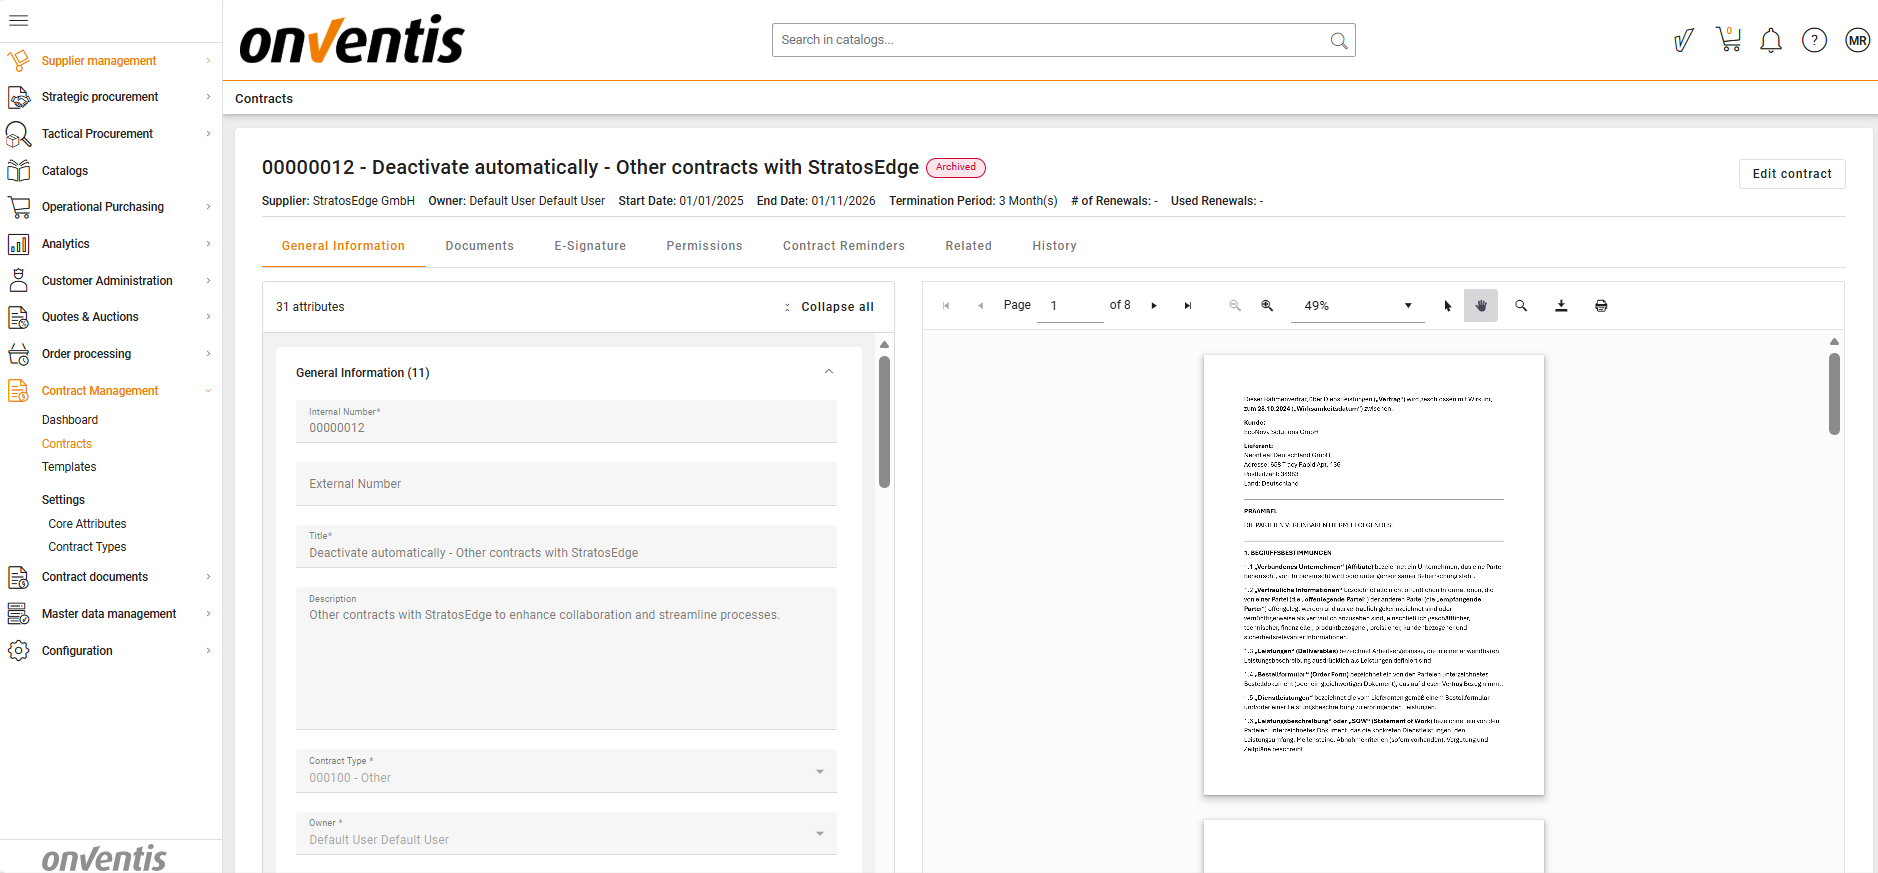Enable the hand pan tool

coord(1481,306)
